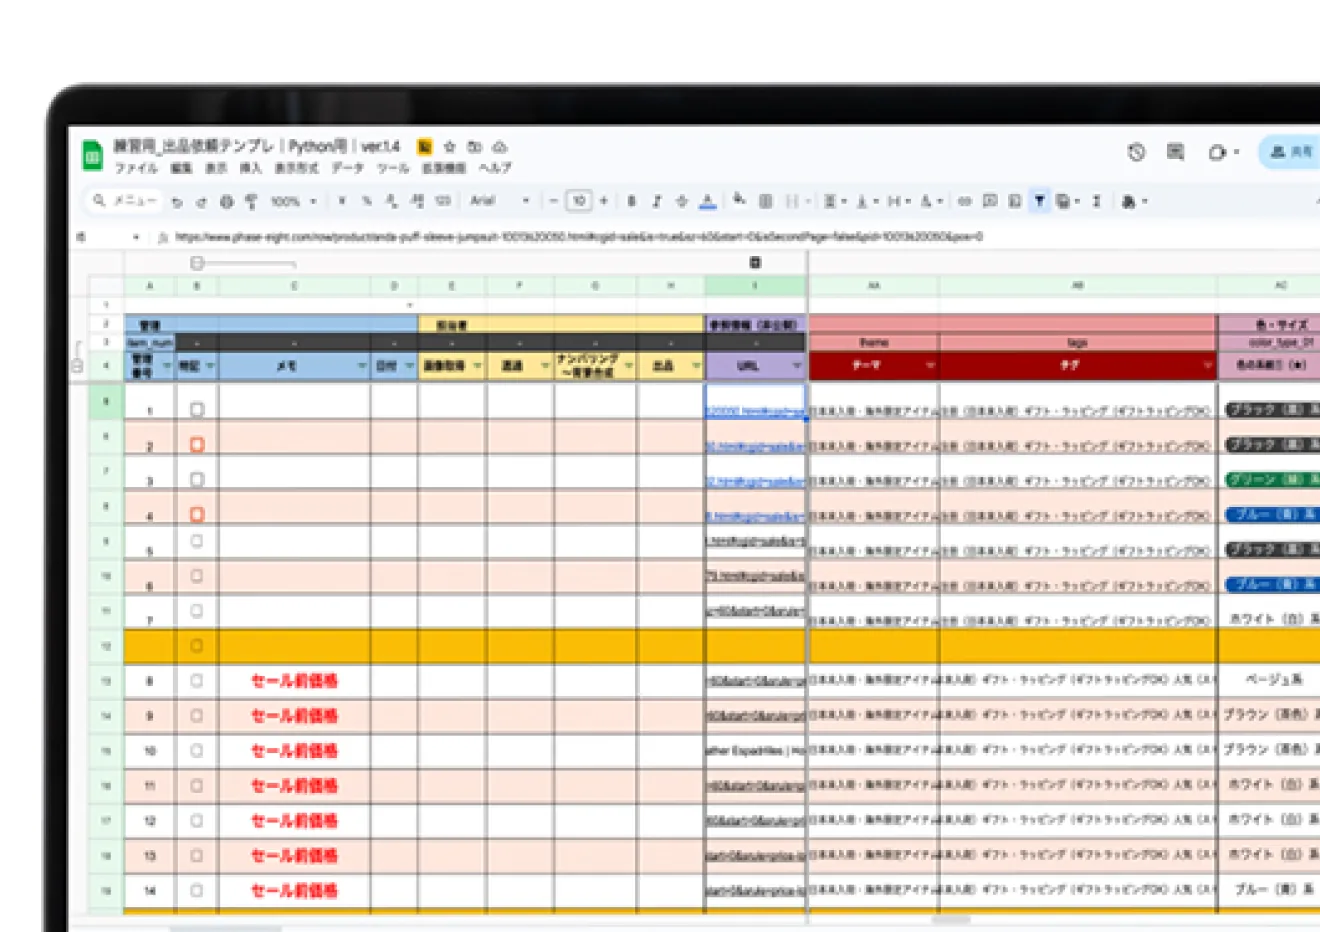
Task: Click the insert link icon
Action: 964,201
